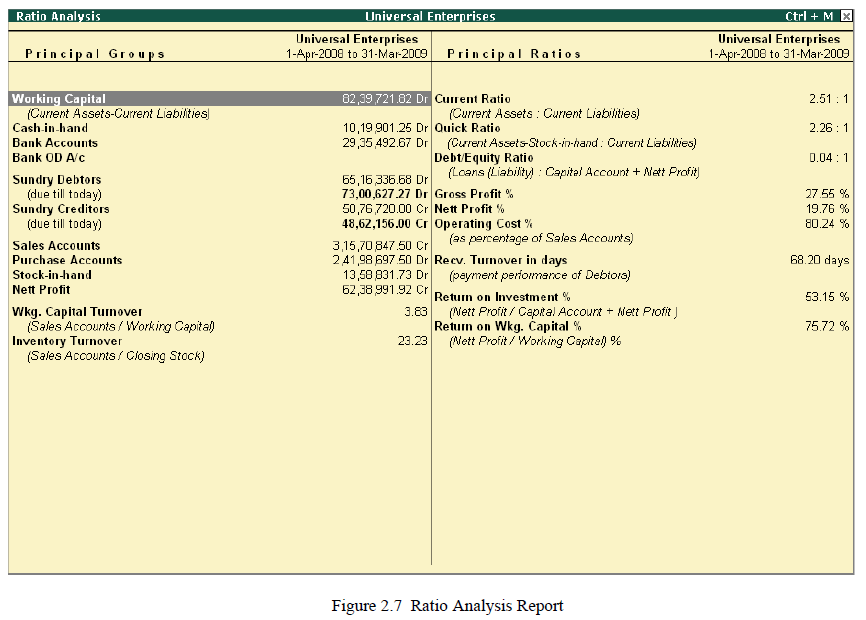
Task: Click the Universal Enterprises title bar text
Action: coord(430,16)
